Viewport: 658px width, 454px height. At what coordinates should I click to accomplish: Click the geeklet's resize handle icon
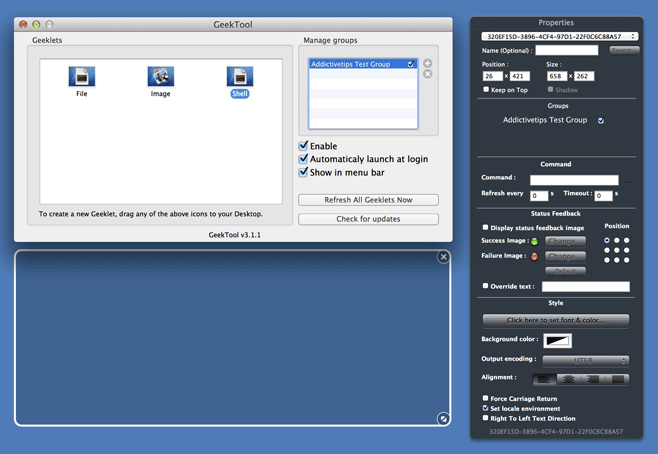[x=443, y=418]
